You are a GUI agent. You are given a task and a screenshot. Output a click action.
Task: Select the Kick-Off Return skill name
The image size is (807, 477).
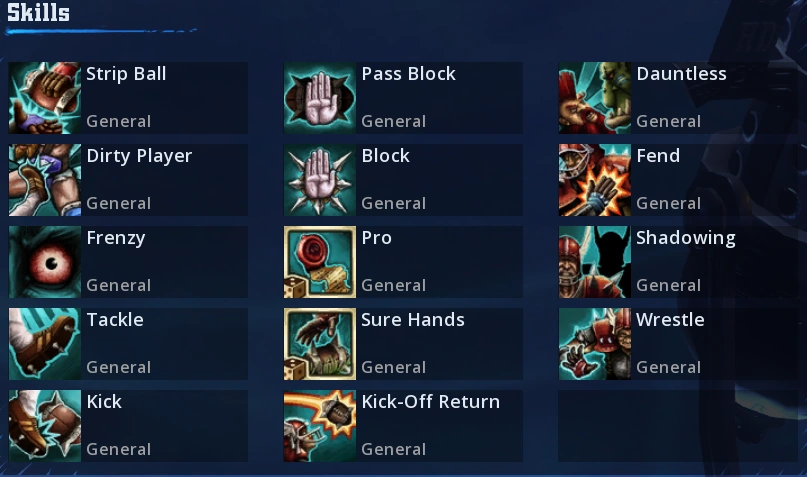coord(430,401)
